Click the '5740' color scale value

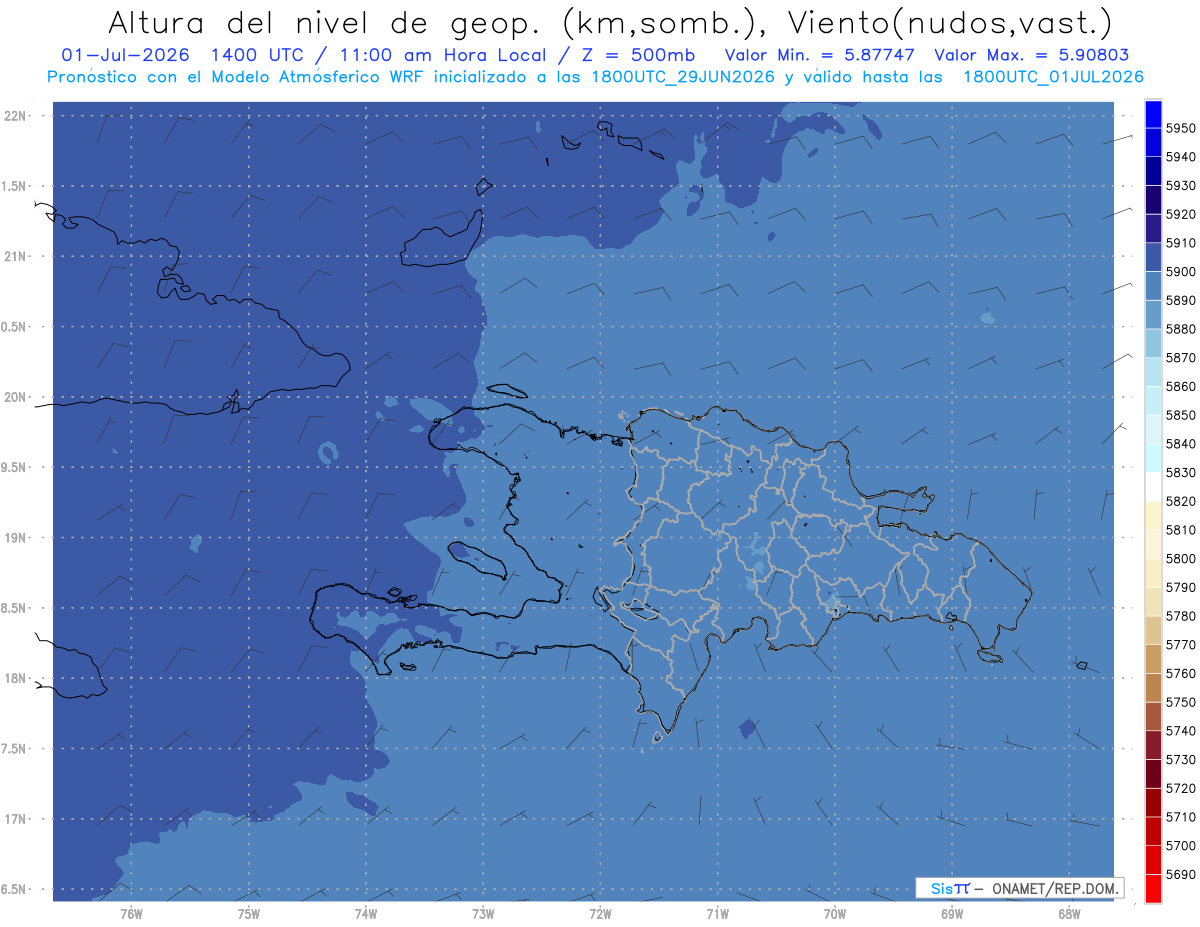(x=1180, y=731)
